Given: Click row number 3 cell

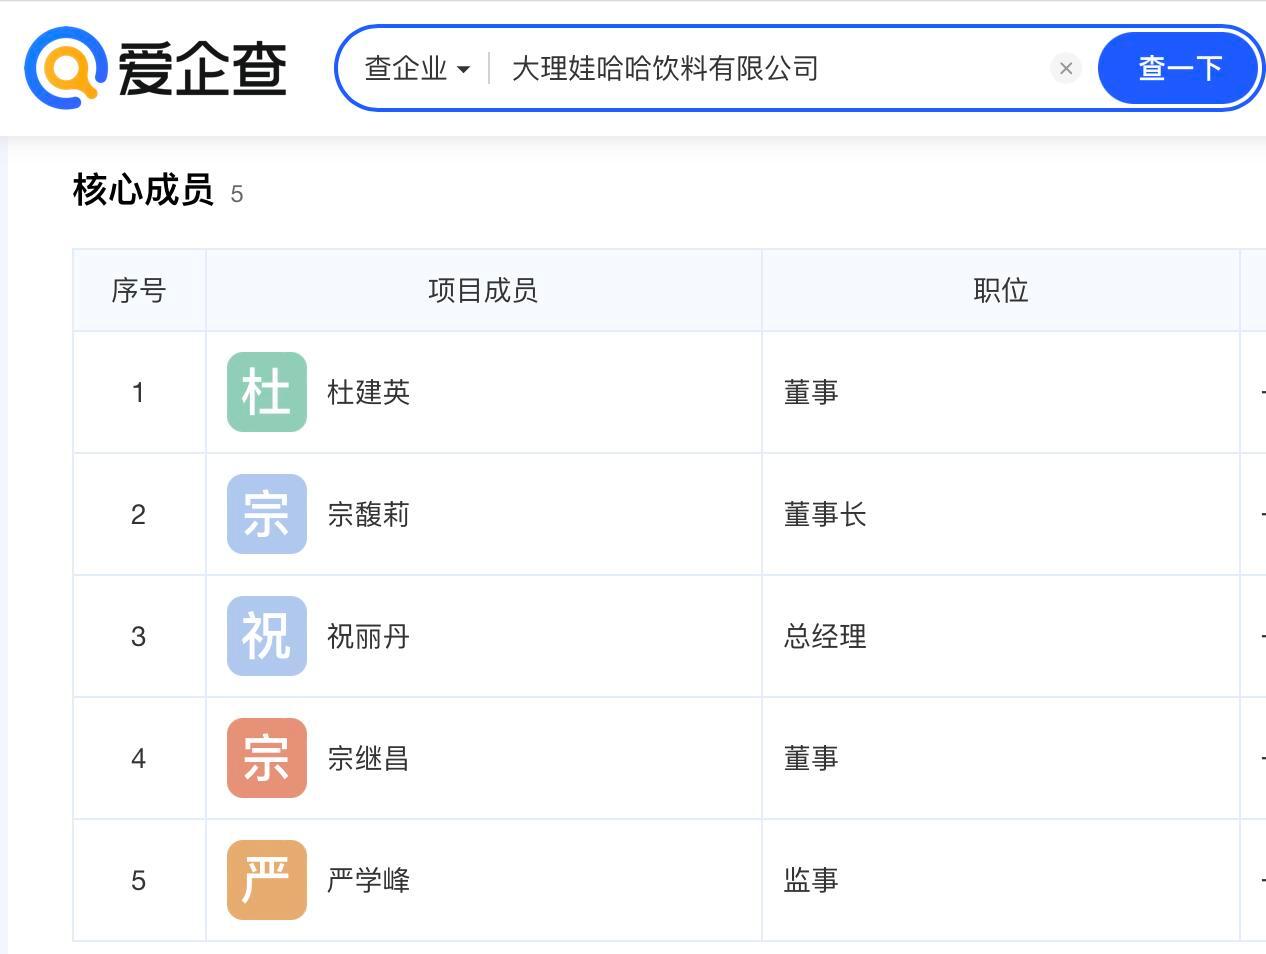Looking at the screenshot, I should coord(139,636).
